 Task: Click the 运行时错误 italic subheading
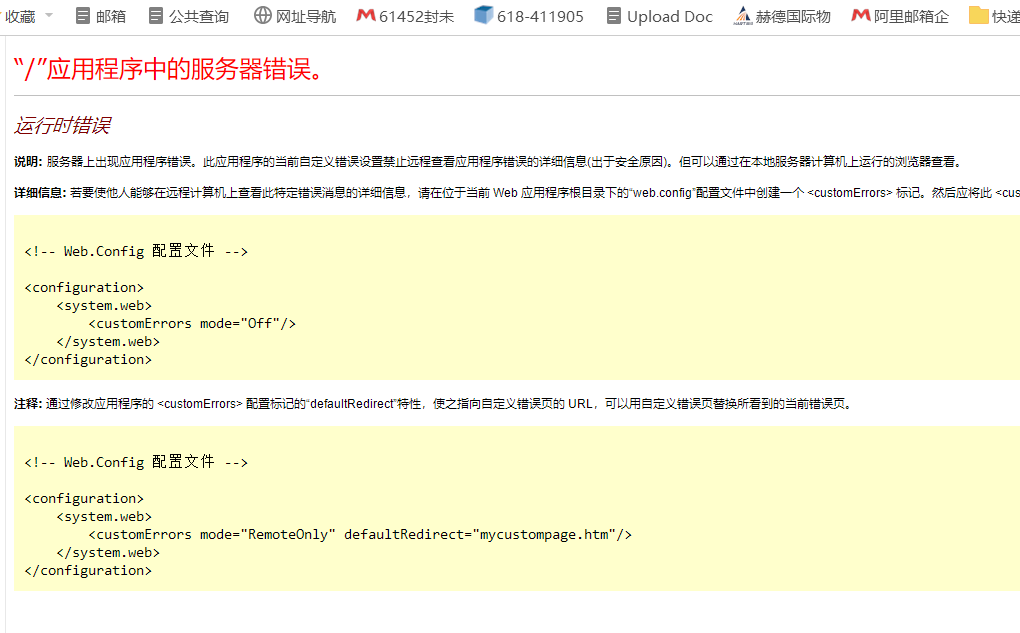[x=62, y=126]
